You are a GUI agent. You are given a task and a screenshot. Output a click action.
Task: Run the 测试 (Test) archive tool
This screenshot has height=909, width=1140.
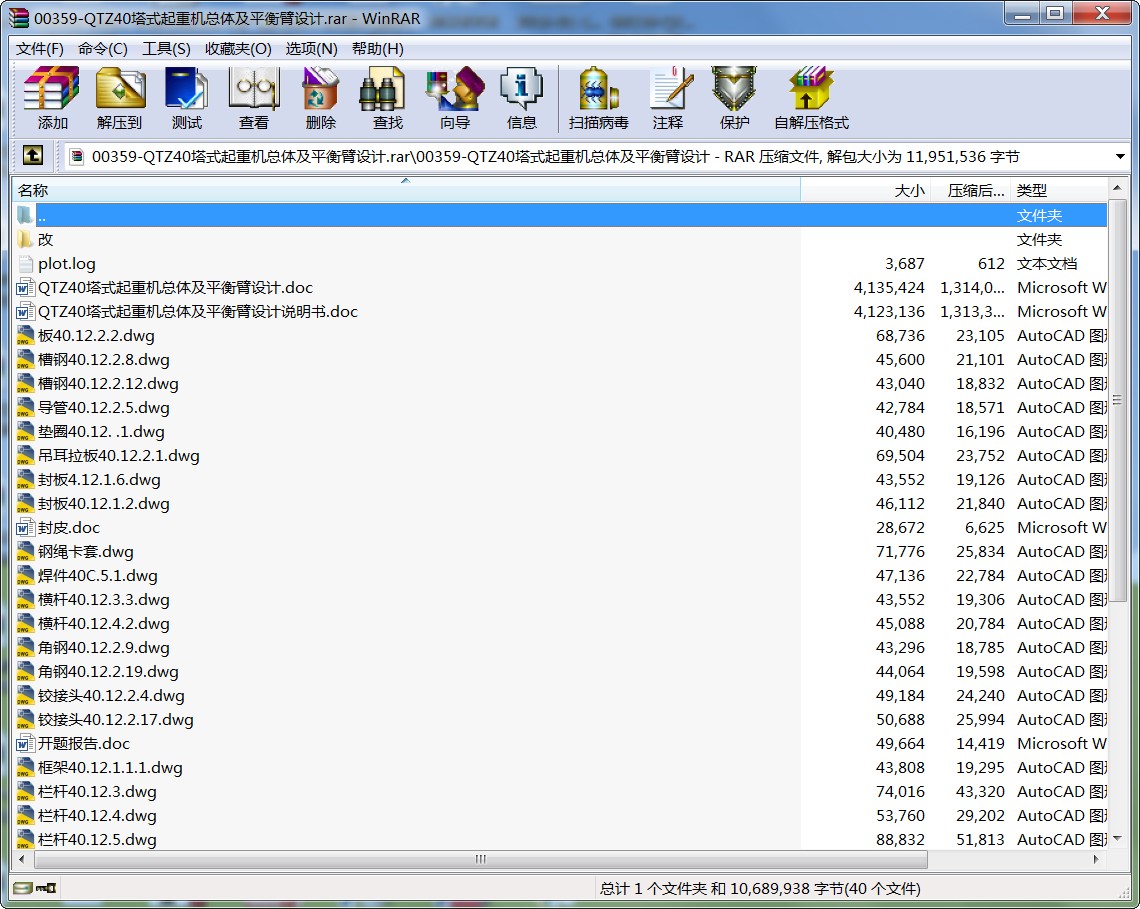coord(186,99)
